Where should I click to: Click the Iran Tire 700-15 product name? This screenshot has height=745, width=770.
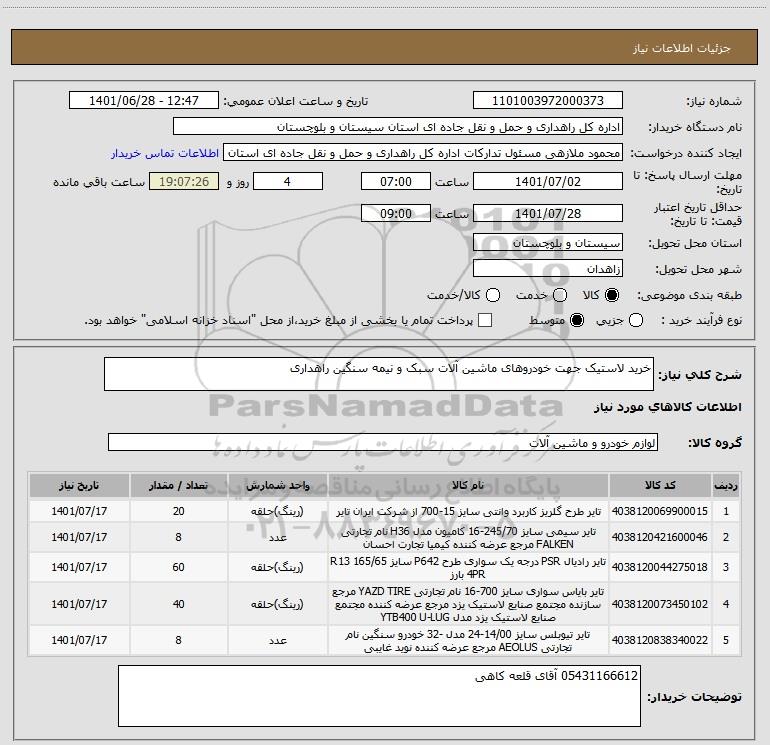468,512
